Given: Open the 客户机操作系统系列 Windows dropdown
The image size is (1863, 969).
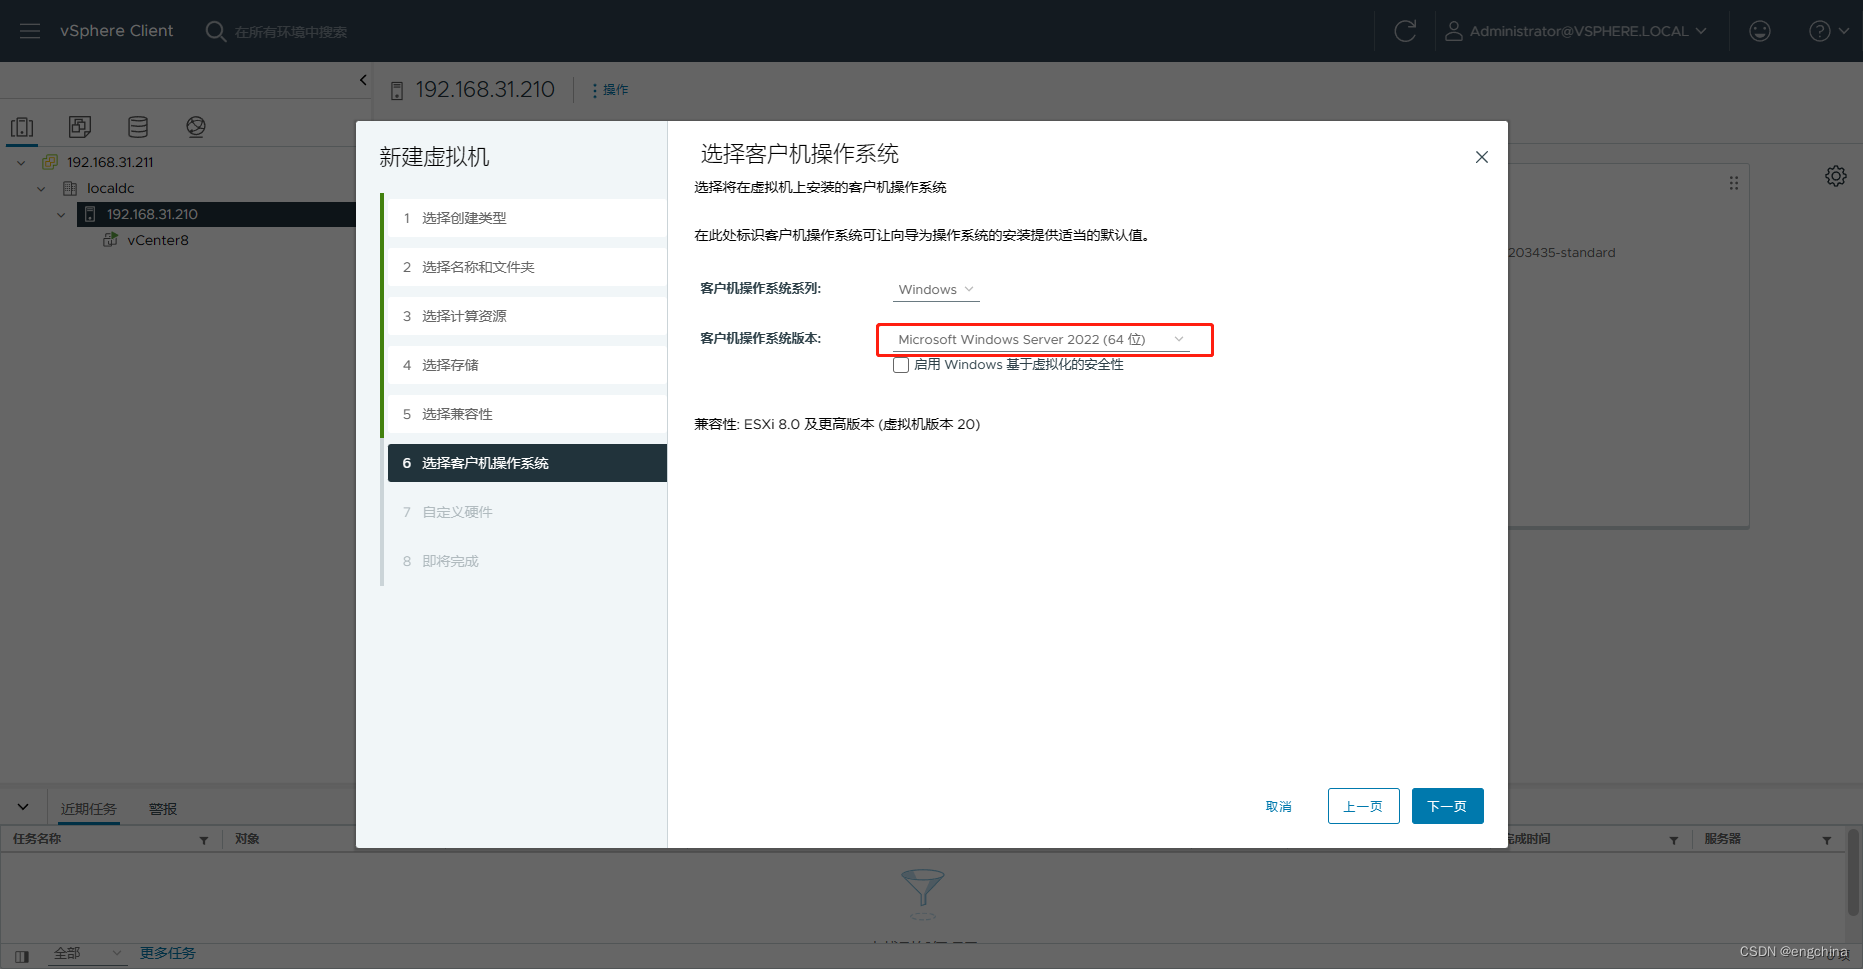Looking at the screenshot, I should pyautogui.click(x=934, y=289).
